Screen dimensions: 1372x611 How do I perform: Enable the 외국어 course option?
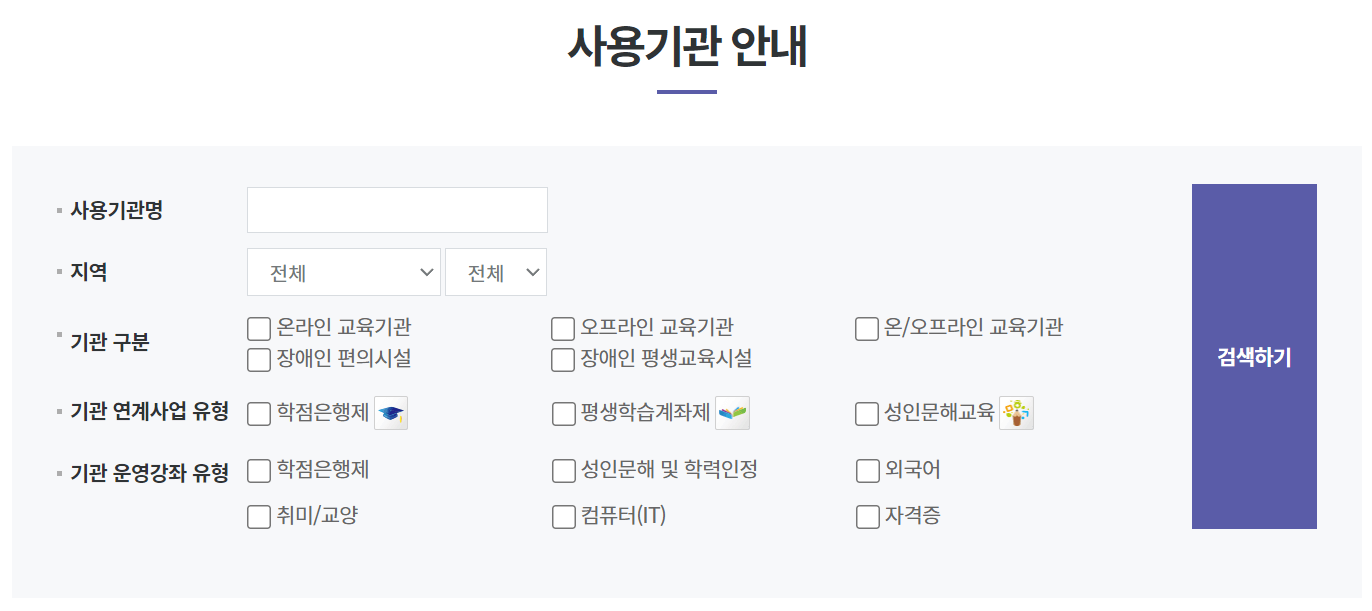coord(866,470)
